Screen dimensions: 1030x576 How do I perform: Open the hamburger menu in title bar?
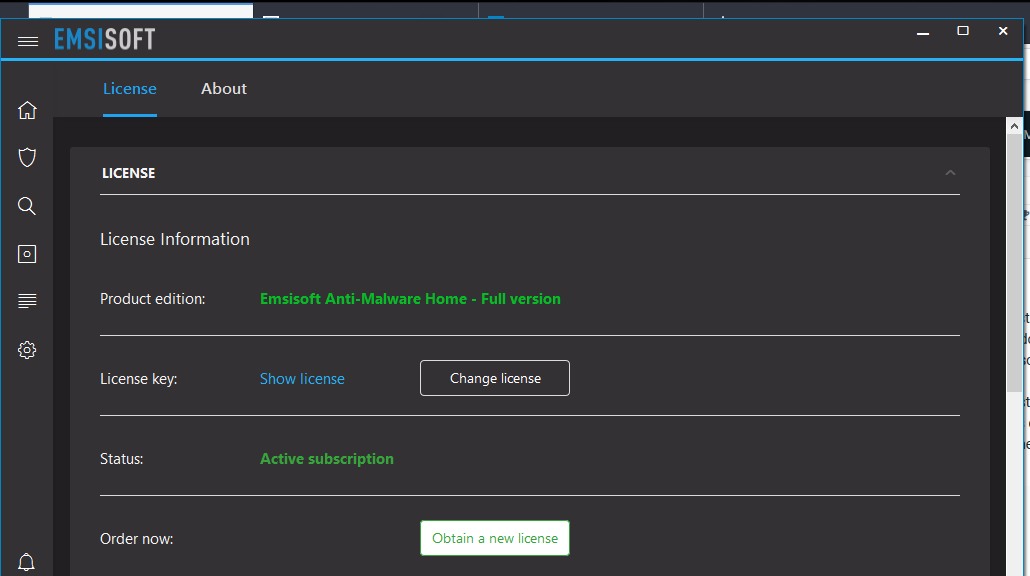(x=28, y=41)
